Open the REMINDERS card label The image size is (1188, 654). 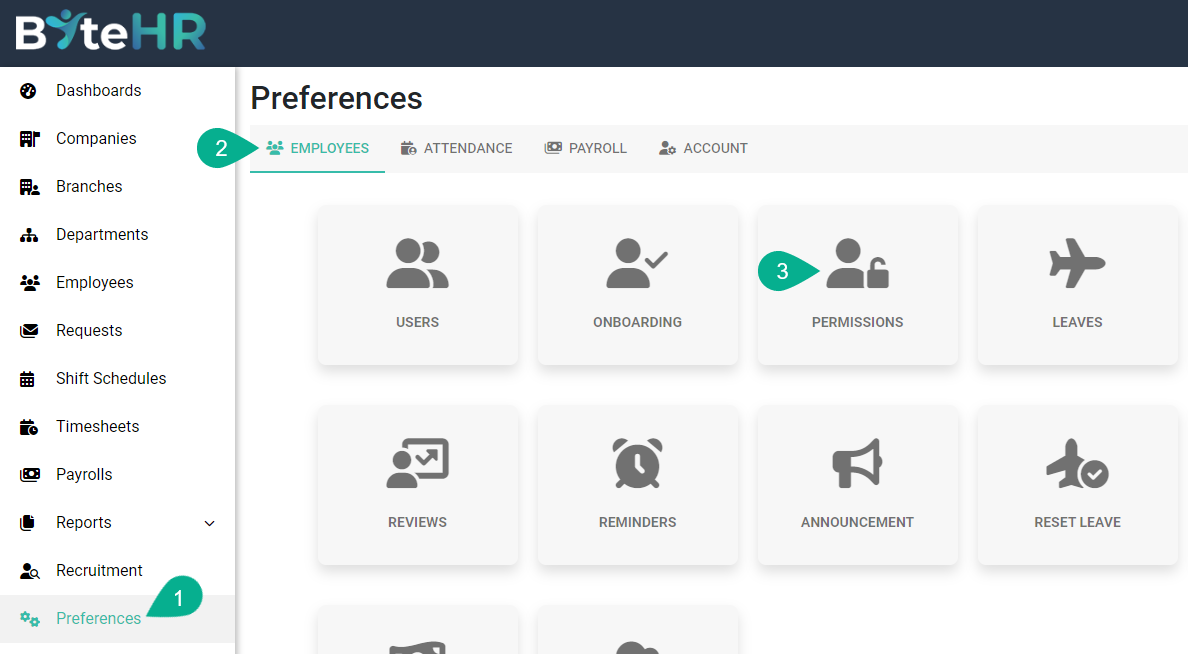(x=637, y=522)
